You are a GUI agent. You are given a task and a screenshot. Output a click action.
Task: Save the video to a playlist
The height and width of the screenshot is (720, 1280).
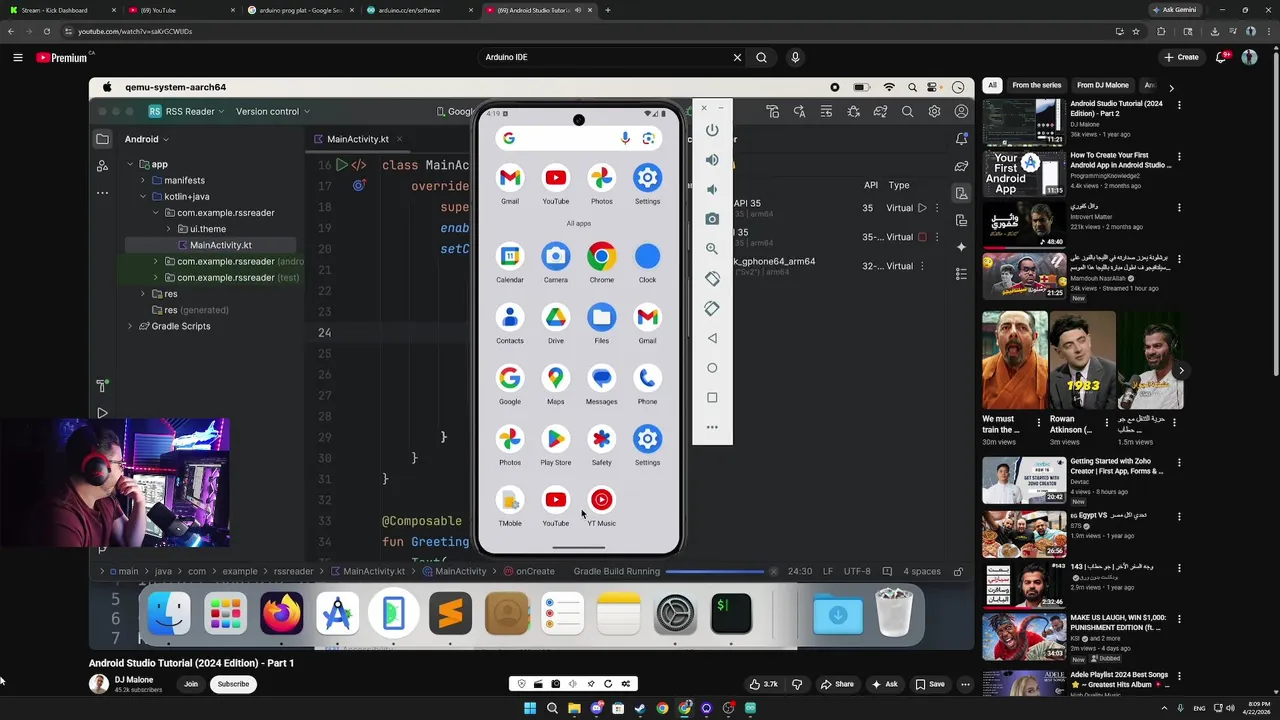pos(929,684)
